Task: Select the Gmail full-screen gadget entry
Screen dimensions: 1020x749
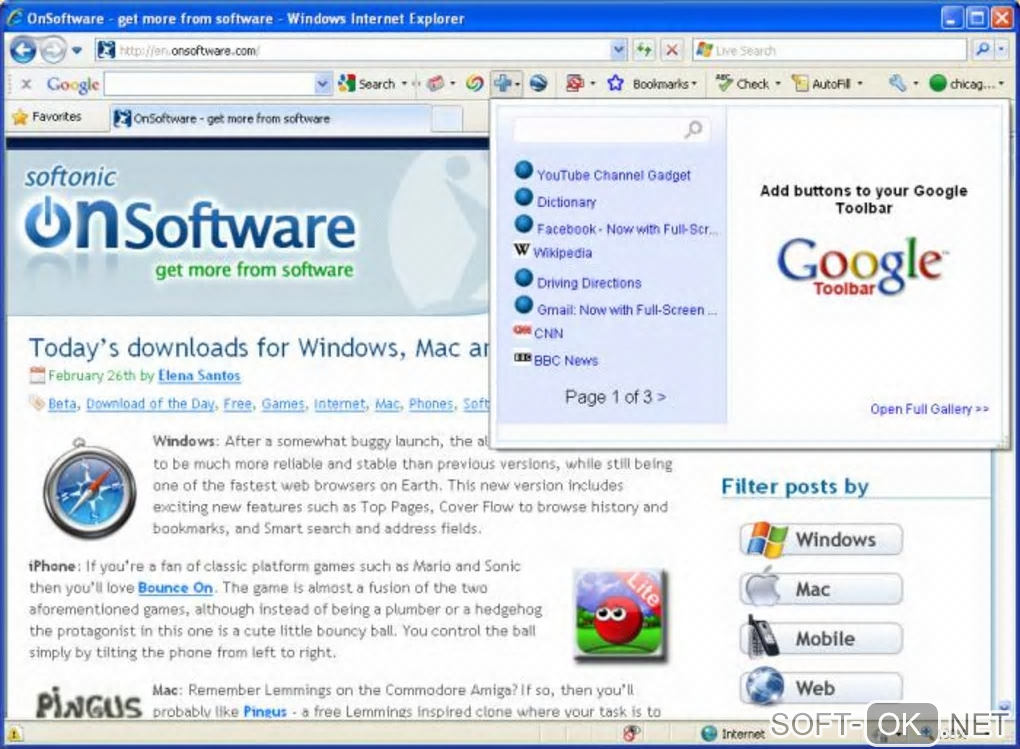Action: [x=615, y=308]
